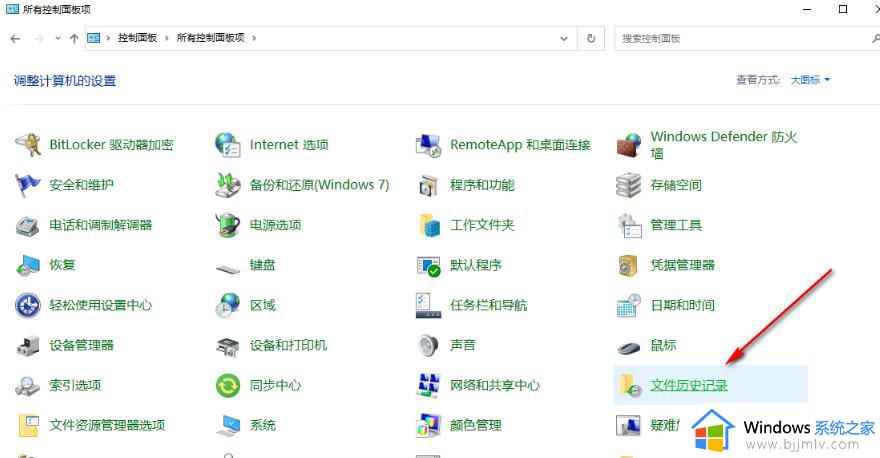This screenshot has height=458, width=880.
Task: Open the 颜色管理 link text
Action: click(x=475, y=425)
